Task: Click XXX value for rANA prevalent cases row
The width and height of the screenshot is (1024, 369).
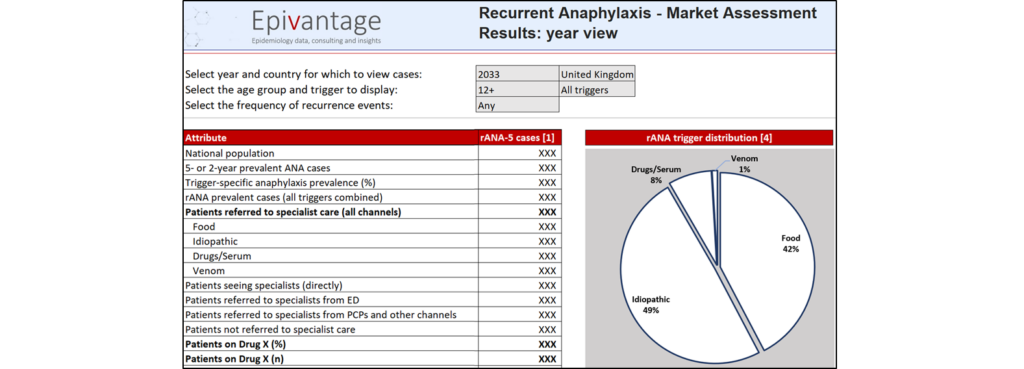Action: [x=547, y=197]
